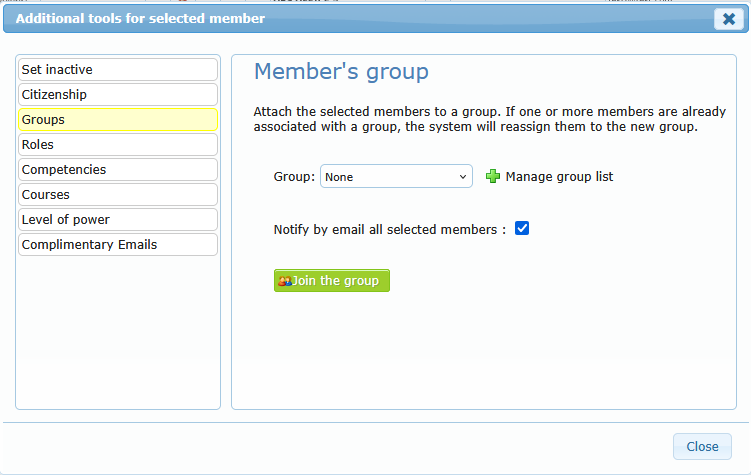Screen dimensions: 751x475
Task: Open the Complimentary Emails section
Action: pyautogui.click(x=118, y=245)
